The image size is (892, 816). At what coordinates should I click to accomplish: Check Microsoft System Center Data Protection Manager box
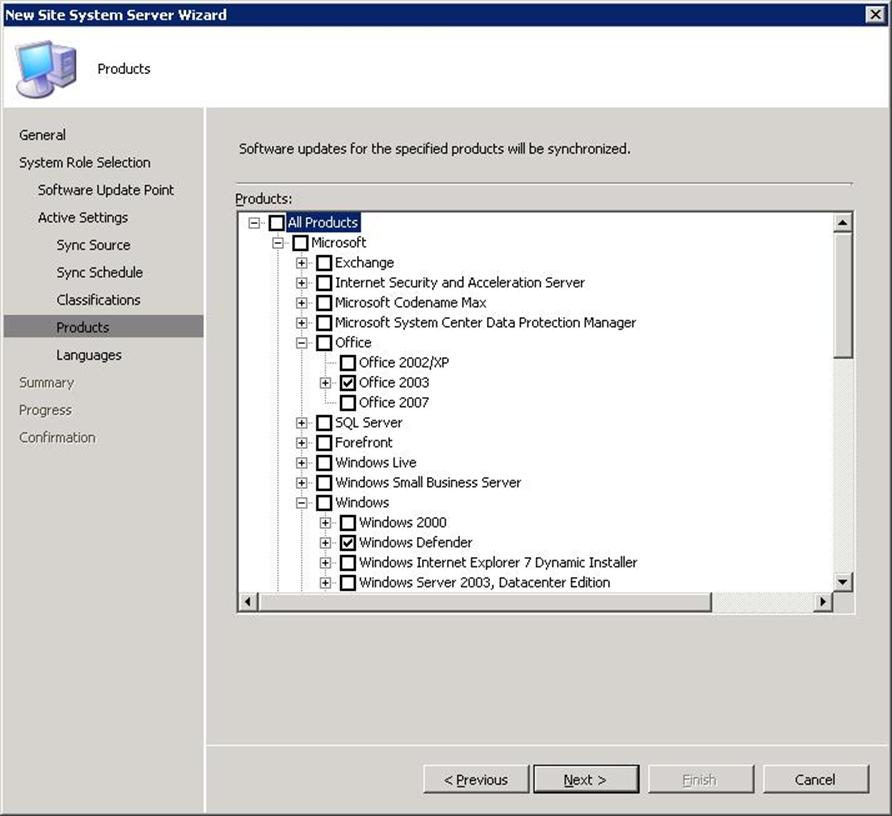(x=324, y=323)
